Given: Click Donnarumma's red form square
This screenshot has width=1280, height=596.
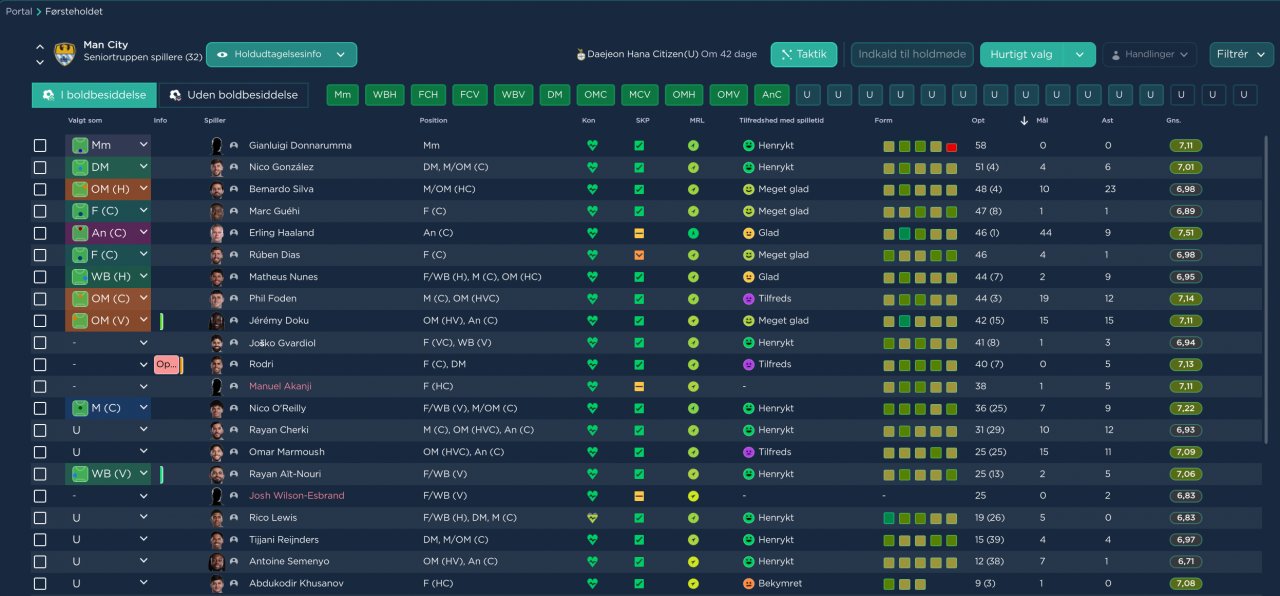Looking at the screenshot, I should coord(951,147).
